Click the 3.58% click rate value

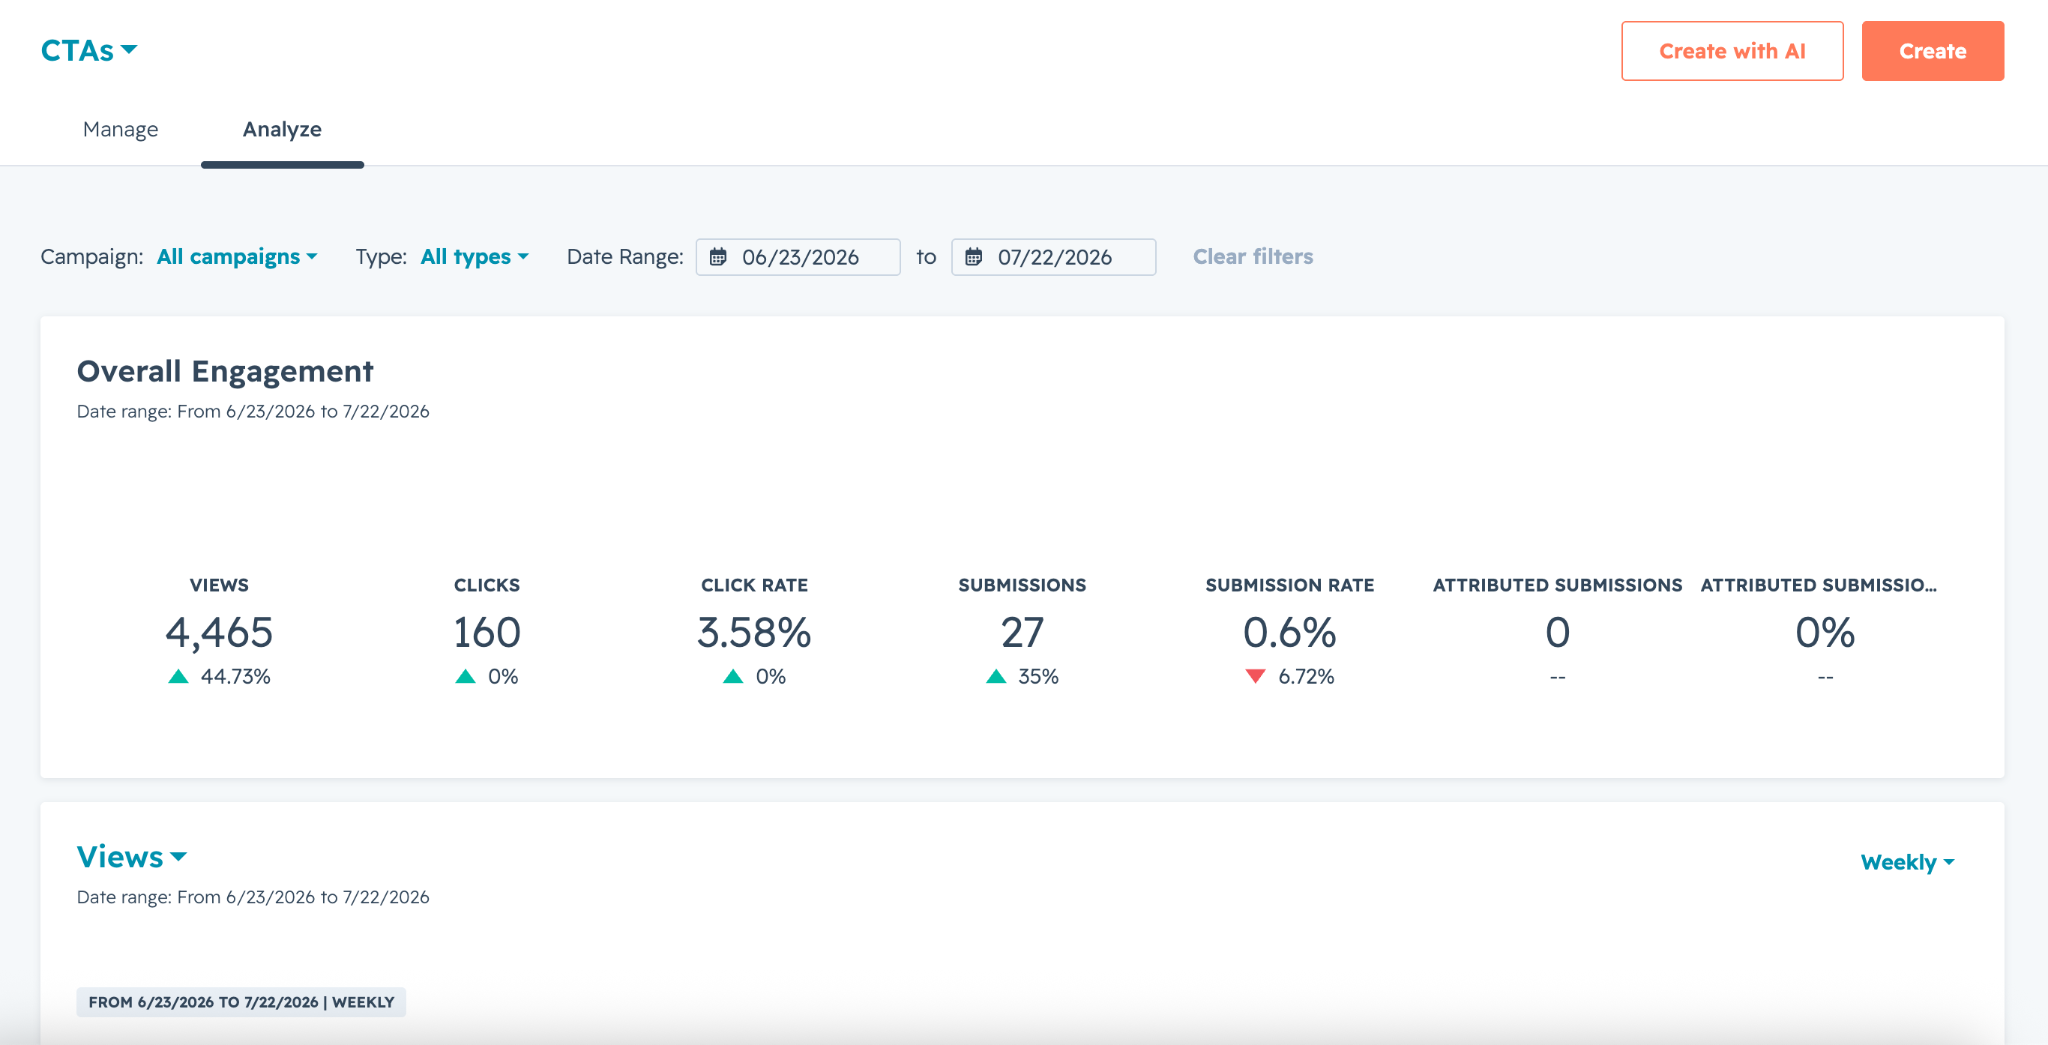click(x=754, y=632)
